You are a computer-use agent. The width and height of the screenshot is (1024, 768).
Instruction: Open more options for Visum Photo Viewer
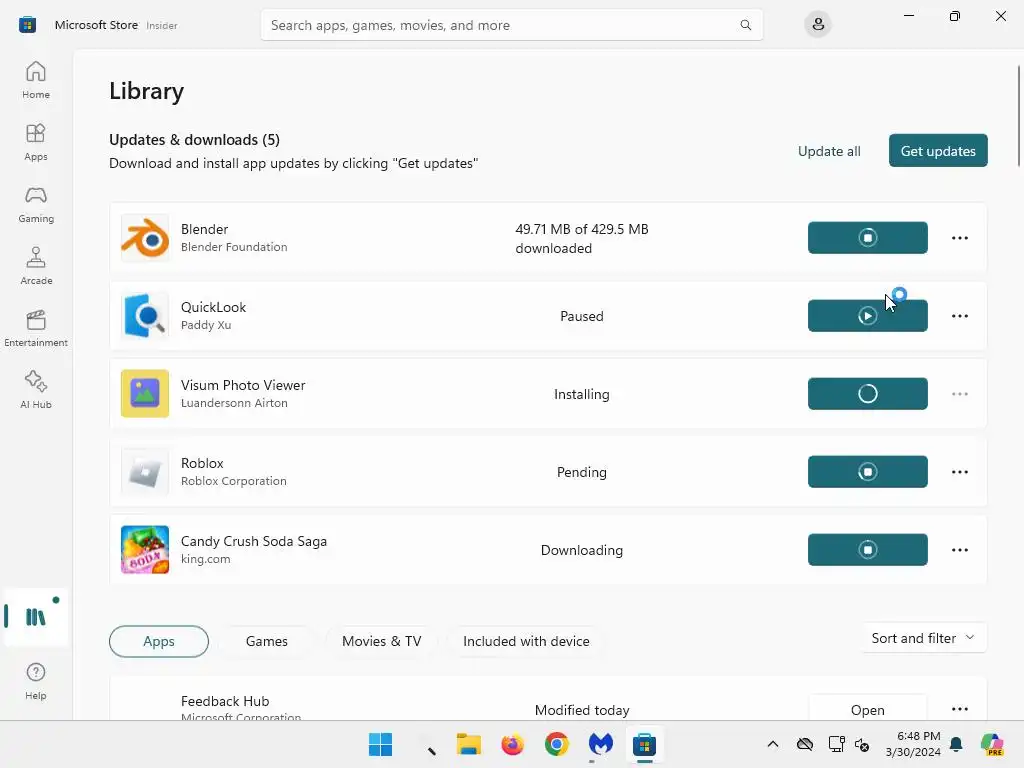coord(959,394)
